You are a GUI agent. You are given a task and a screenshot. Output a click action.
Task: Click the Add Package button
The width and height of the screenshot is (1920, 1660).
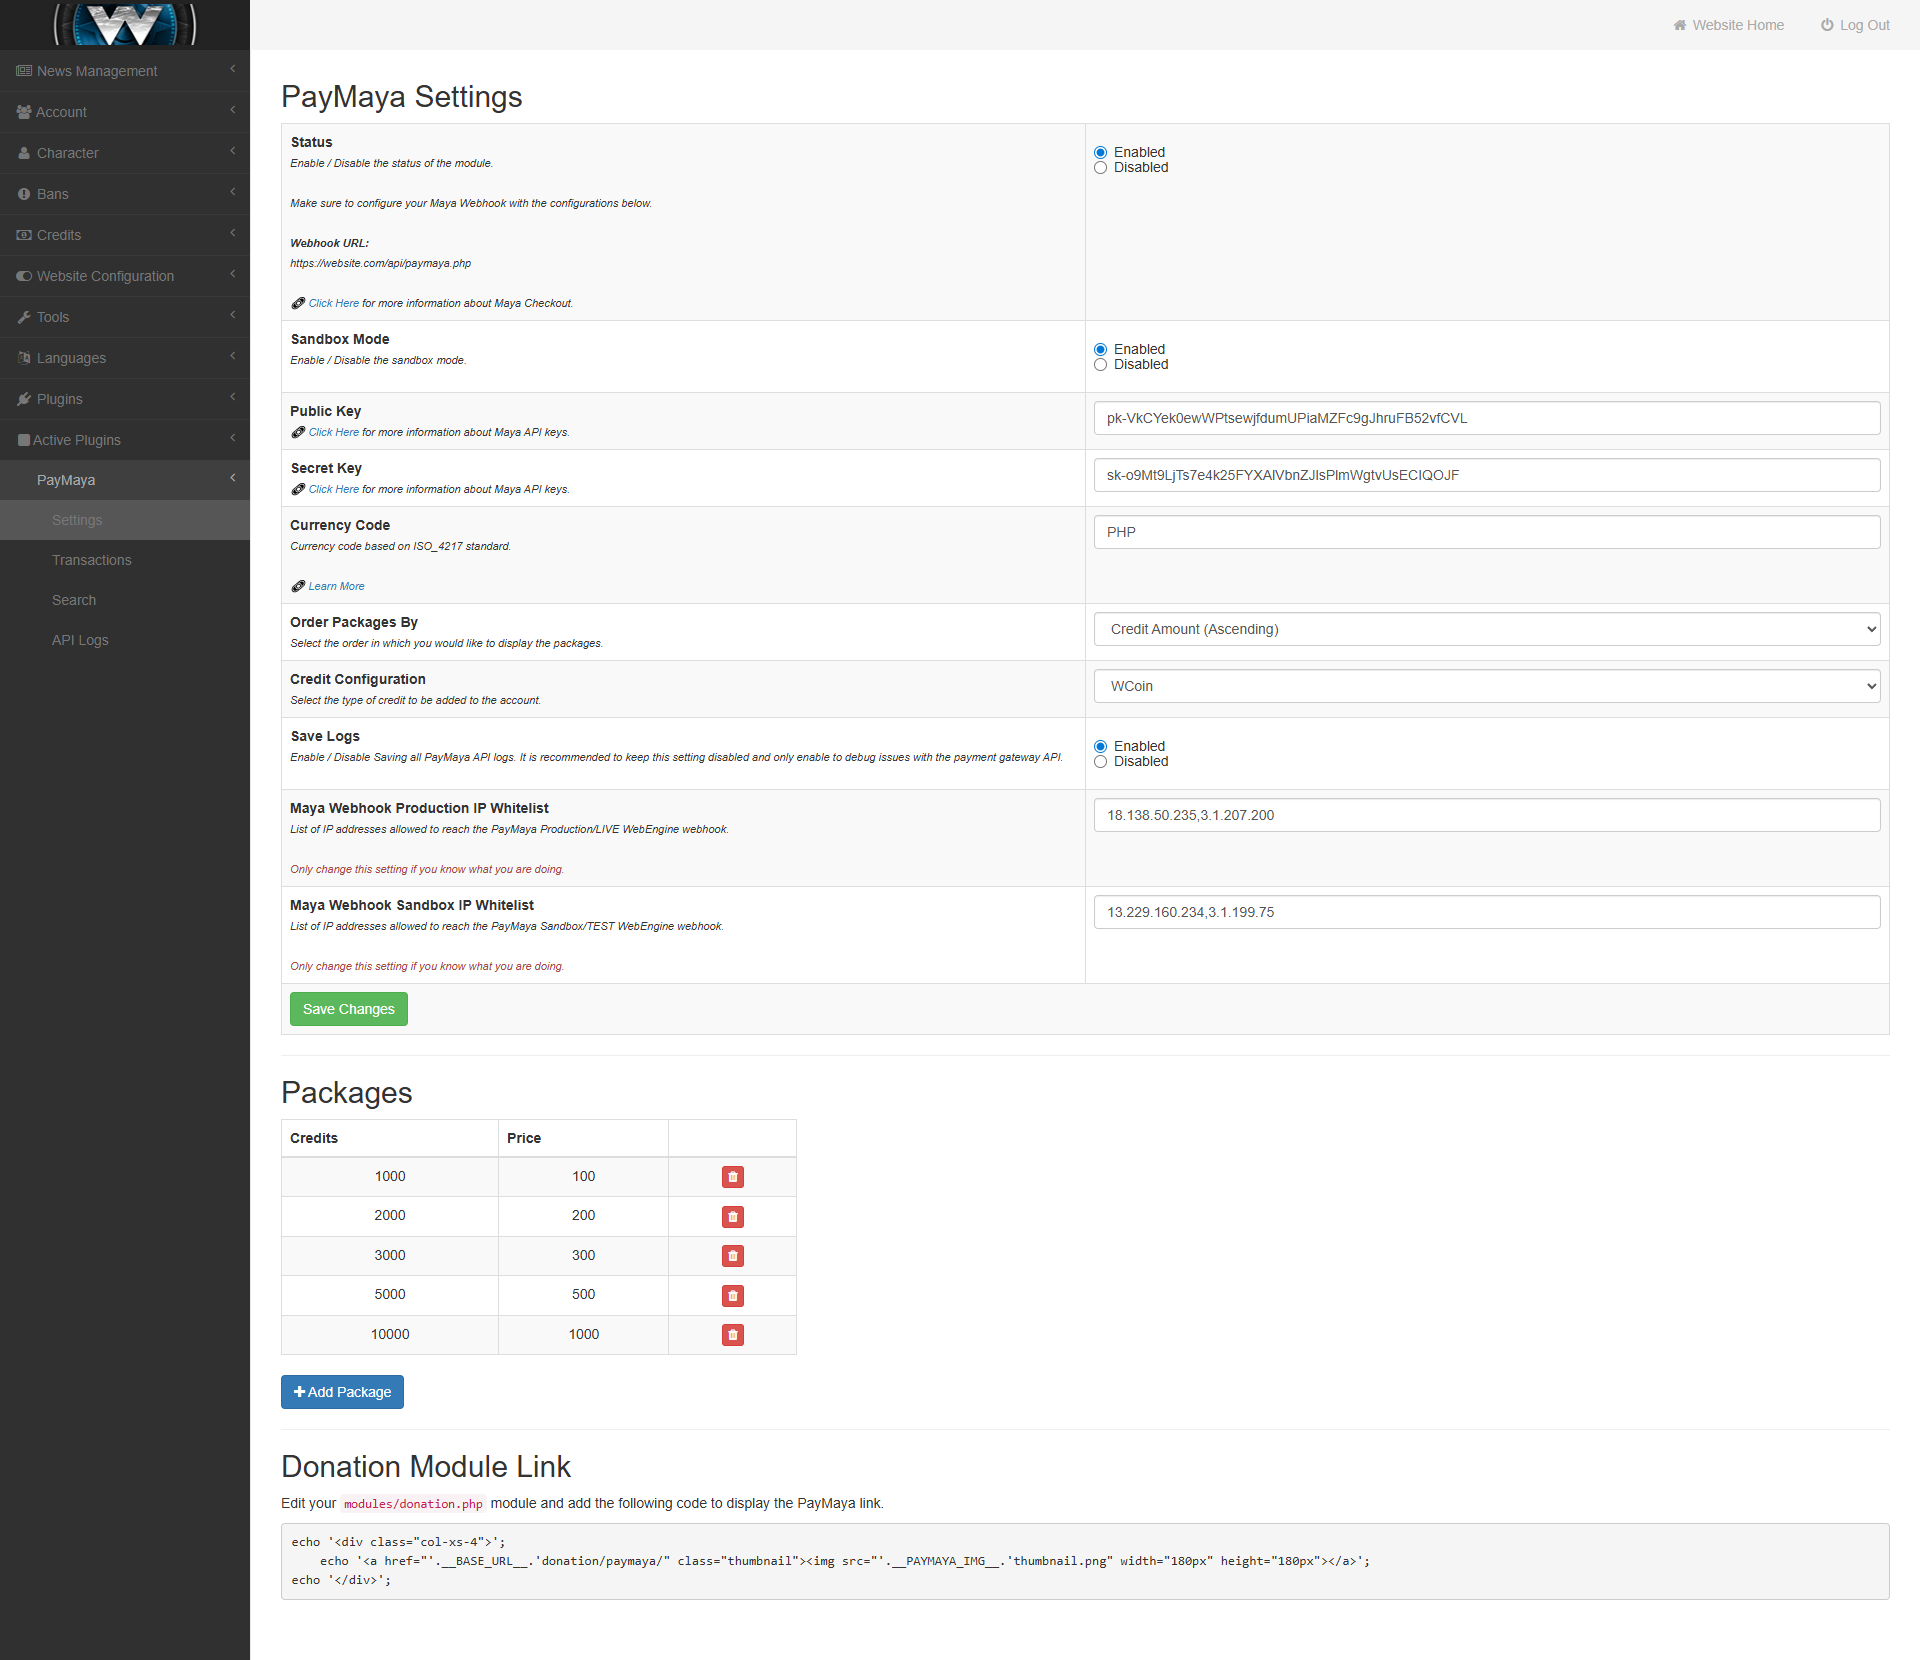point(342,1392)
